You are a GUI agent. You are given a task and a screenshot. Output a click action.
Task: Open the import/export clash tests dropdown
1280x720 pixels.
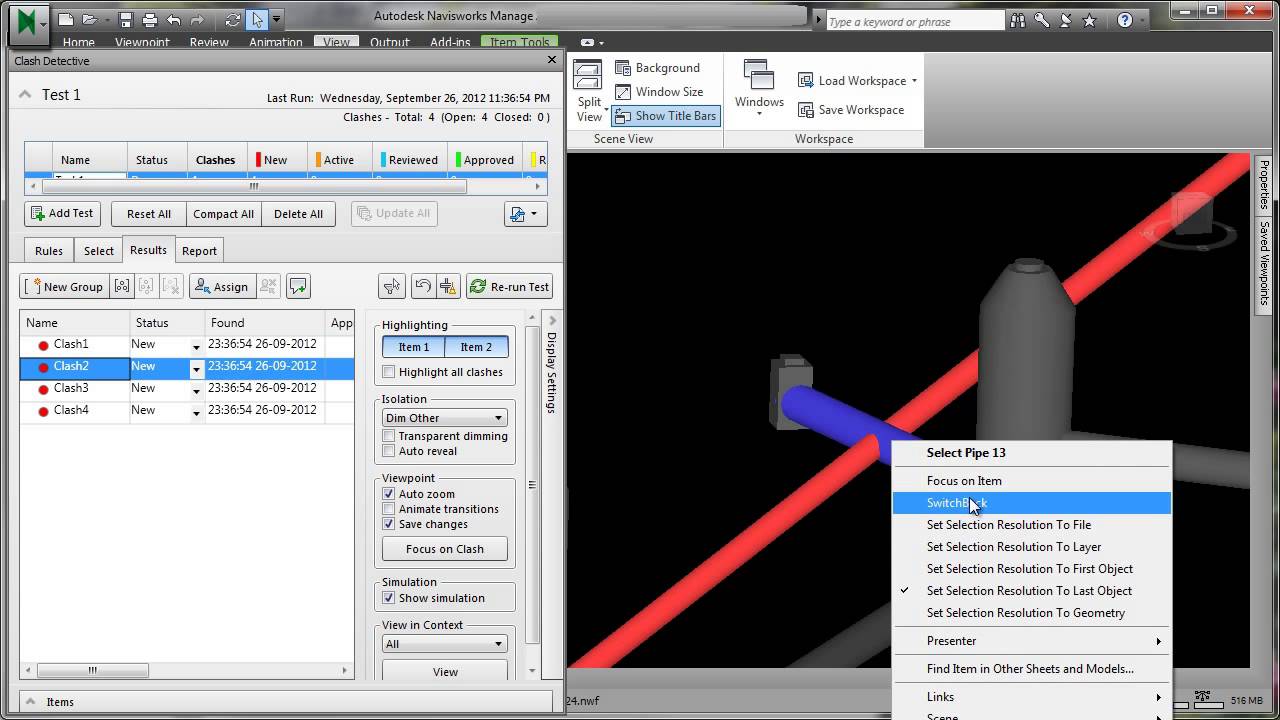(x=526, y=213)
